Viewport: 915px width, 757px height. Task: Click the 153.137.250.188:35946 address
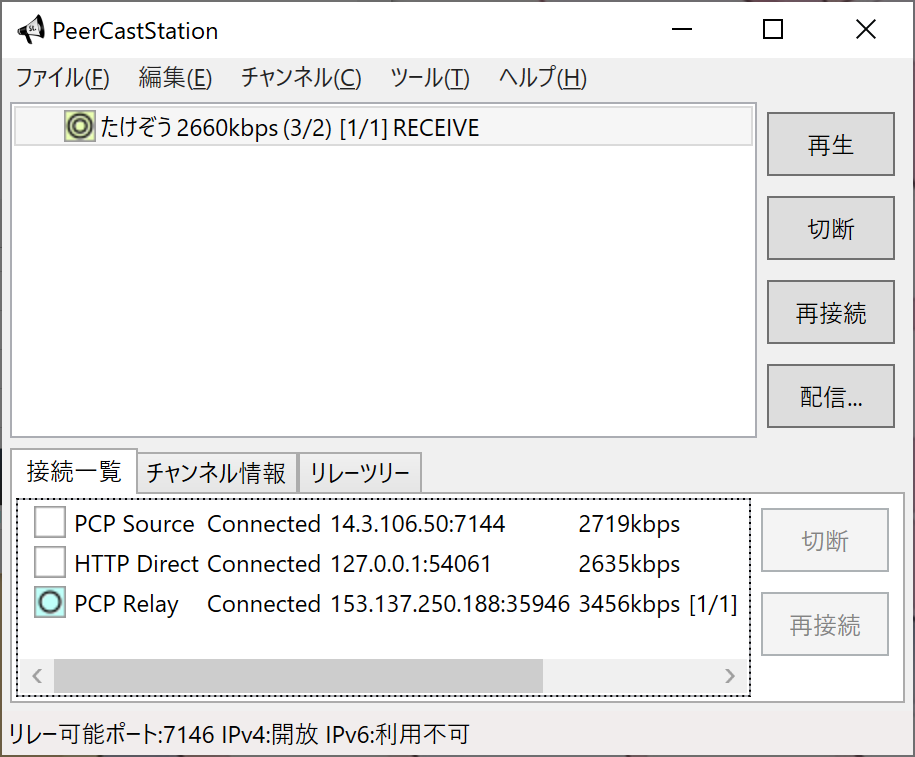point(449,603)
